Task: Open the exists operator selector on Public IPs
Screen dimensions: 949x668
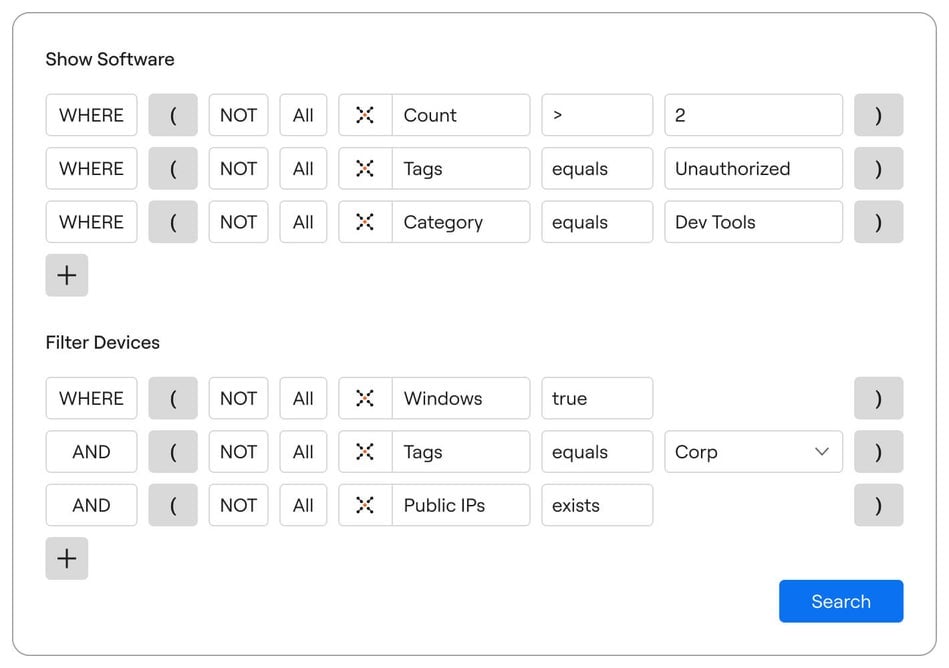Action: click(597, 505)
